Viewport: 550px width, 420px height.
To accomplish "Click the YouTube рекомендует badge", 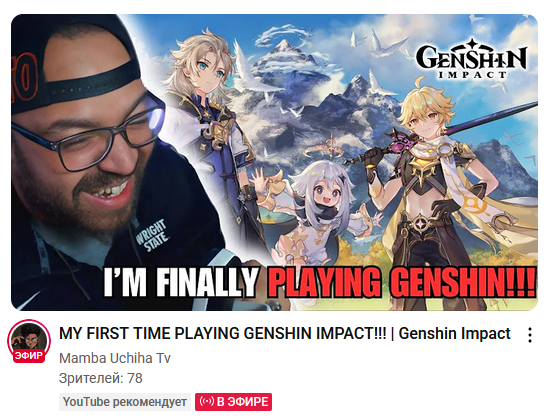I will point(125,402).
